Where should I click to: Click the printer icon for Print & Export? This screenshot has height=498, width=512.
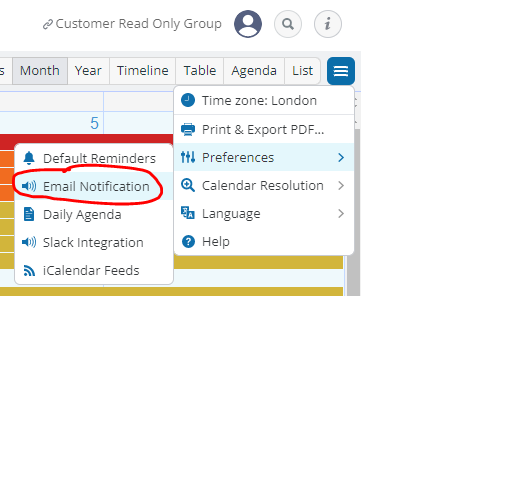188,129
